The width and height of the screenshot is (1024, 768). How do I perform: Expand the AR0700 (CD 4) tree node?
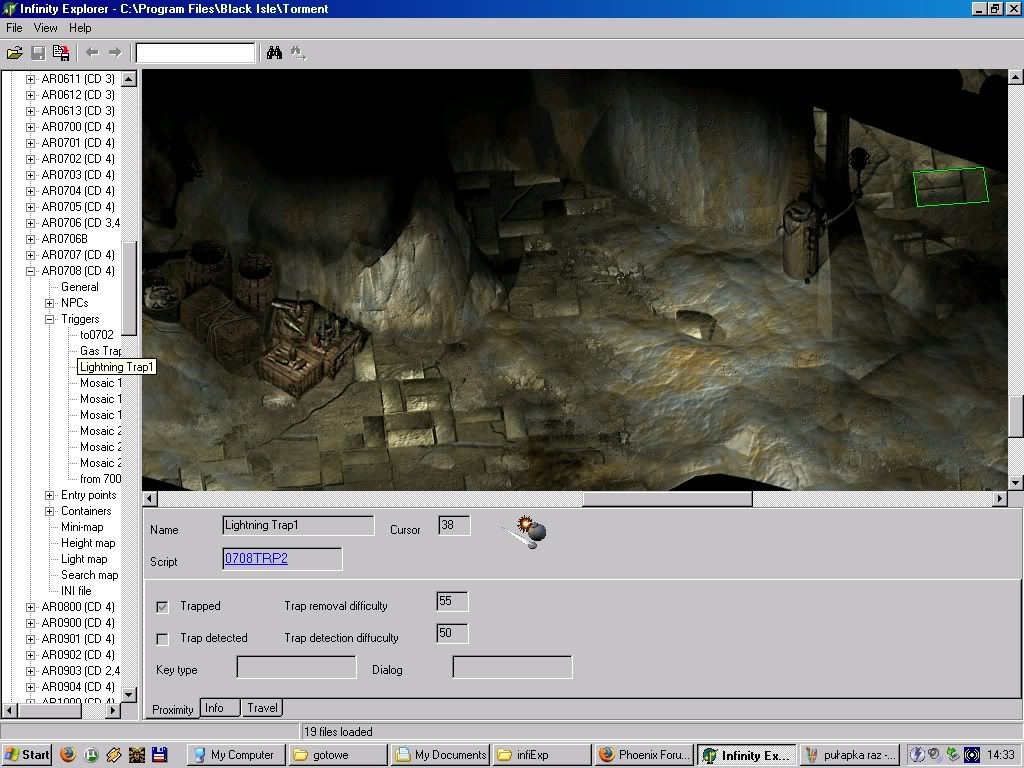[30, 127]
